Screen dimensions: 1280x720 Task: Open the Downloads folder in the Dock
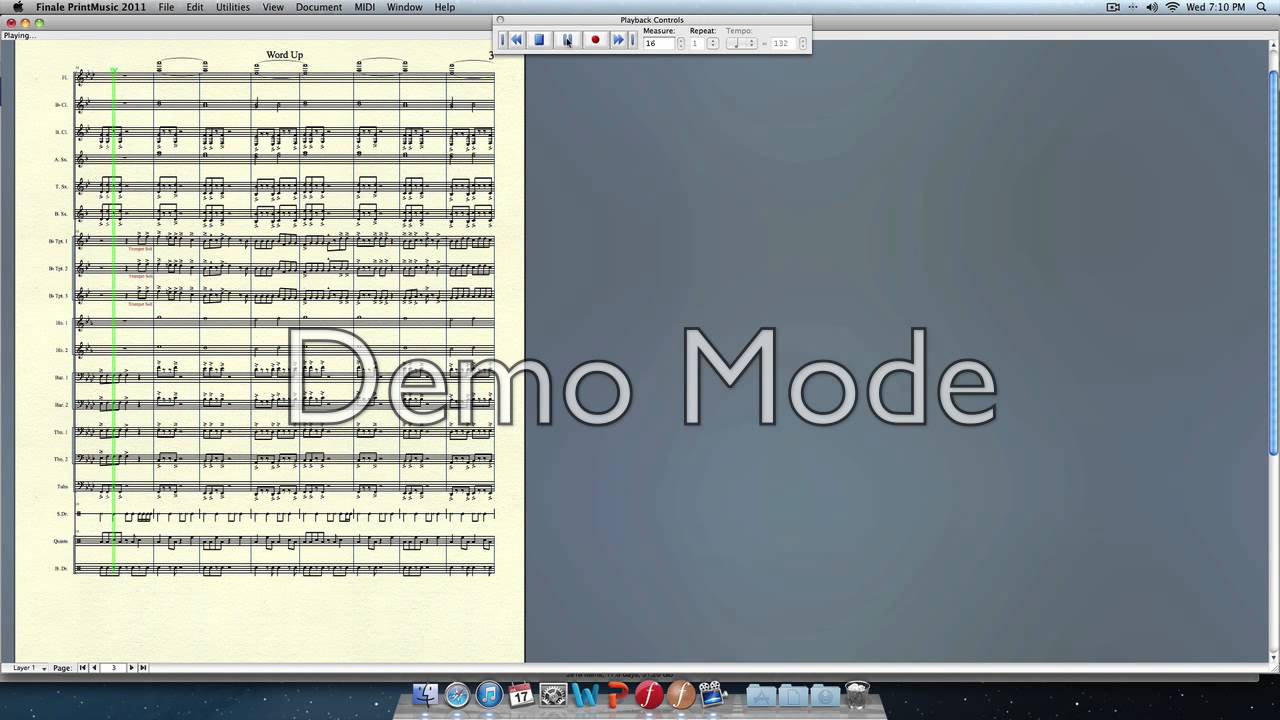(825, 694)
